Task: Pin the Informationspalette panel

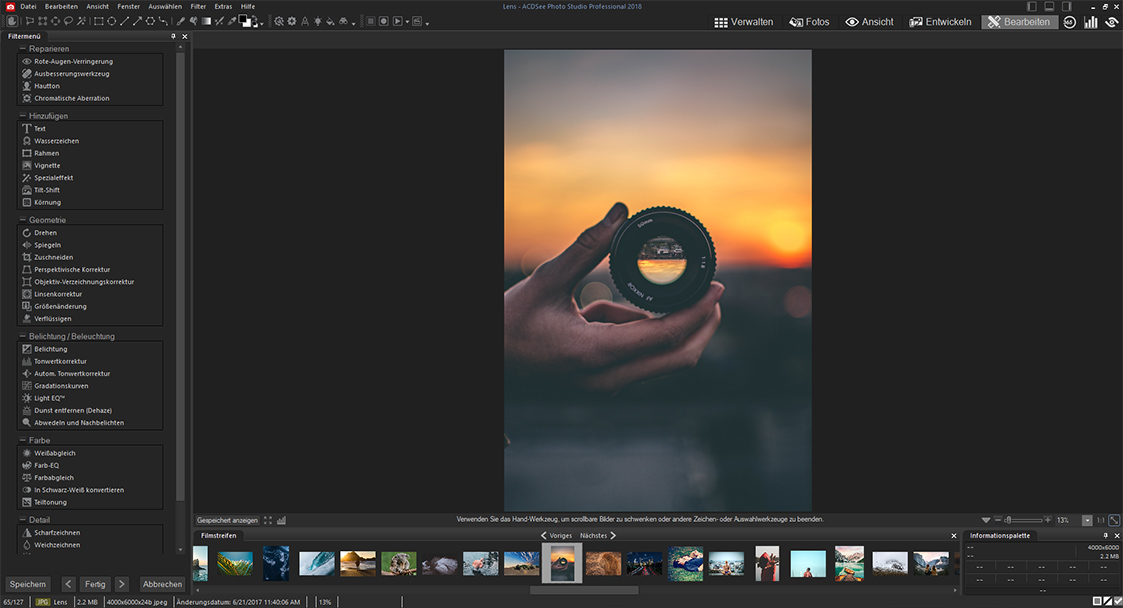Action: pyautogui.click(x=1106, y=535)
